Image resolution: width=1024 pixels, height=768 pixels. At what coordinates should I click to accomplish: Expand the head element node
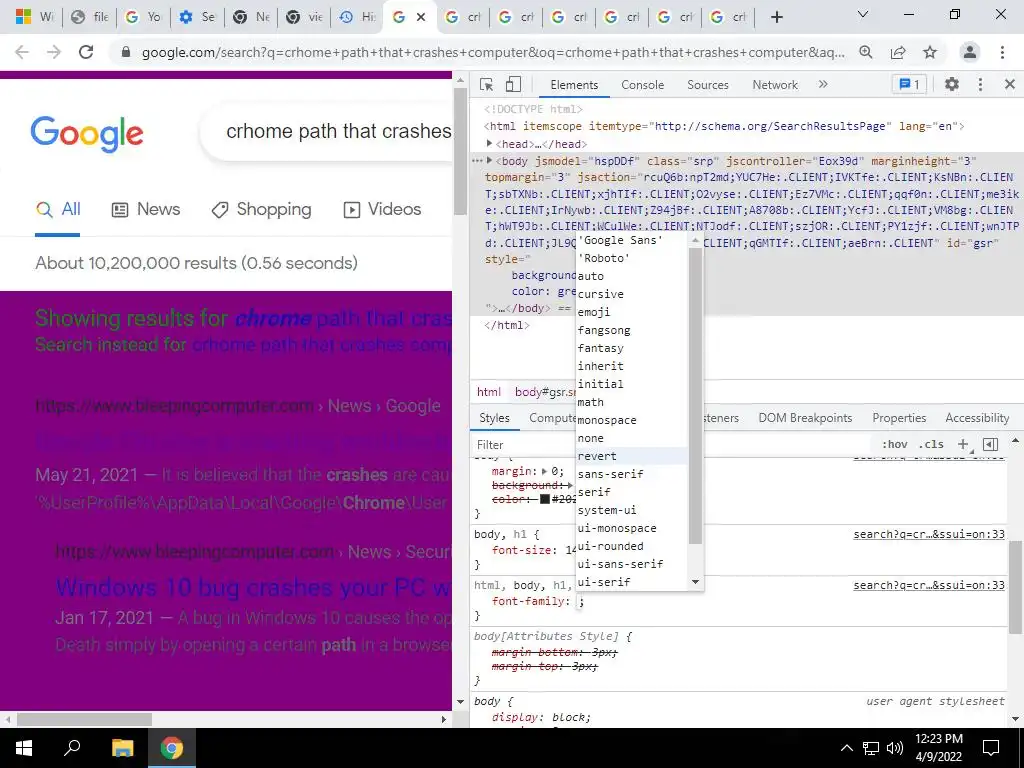coord(489,144)
